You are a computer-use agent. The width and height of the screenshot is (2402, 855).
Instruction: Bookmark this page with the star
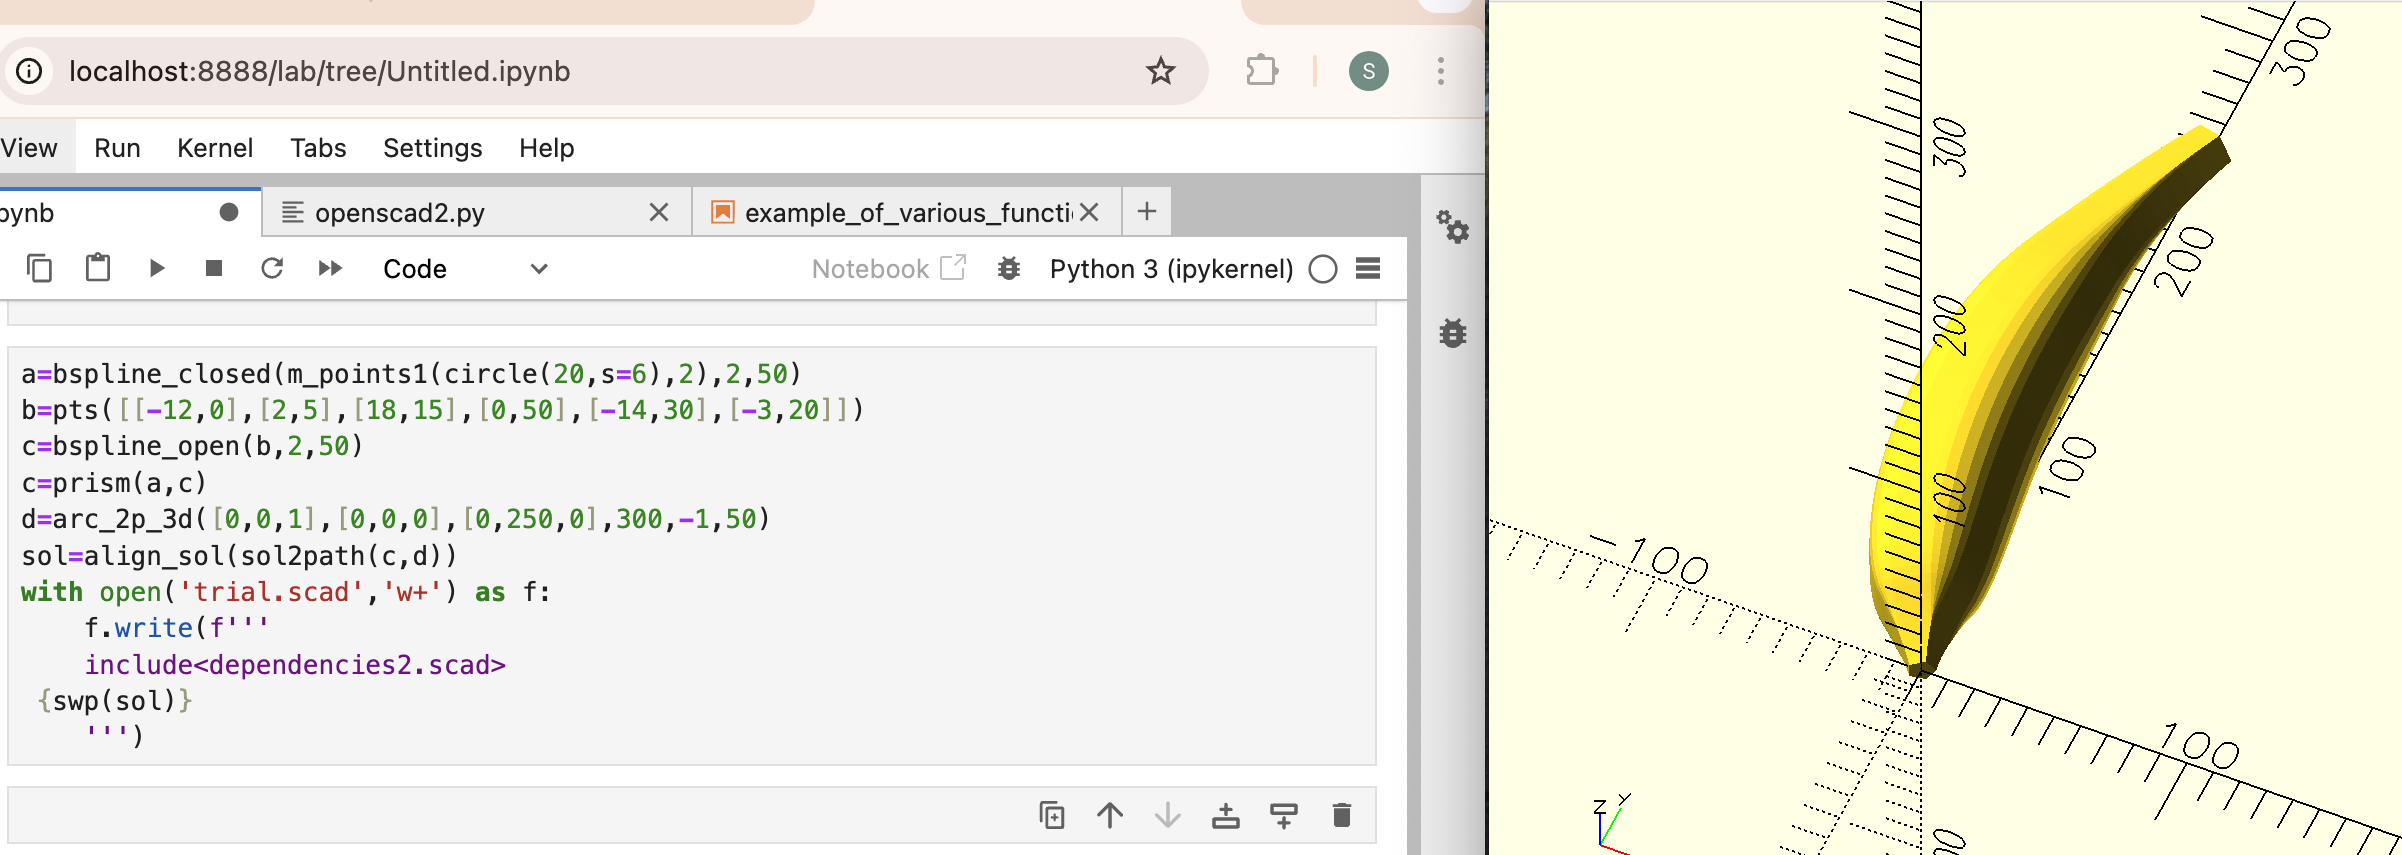point(1160,71)
